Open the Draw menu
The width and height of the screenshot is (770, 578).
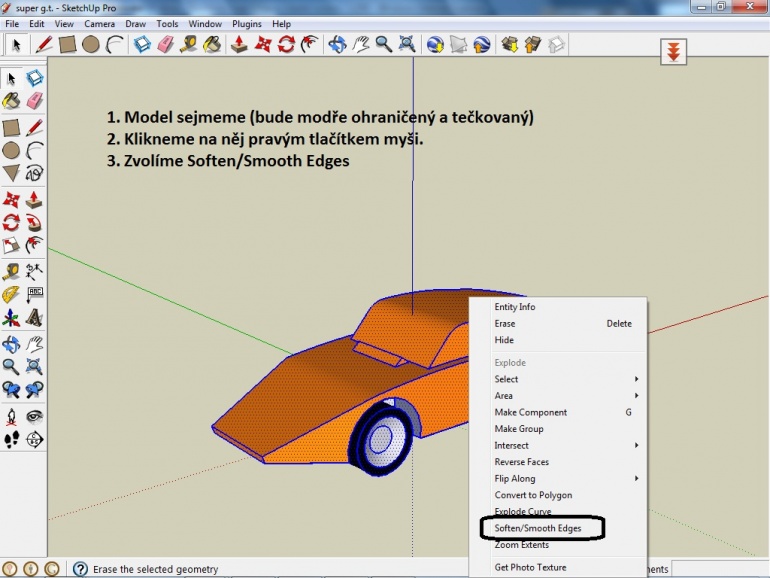pos(136,24)
